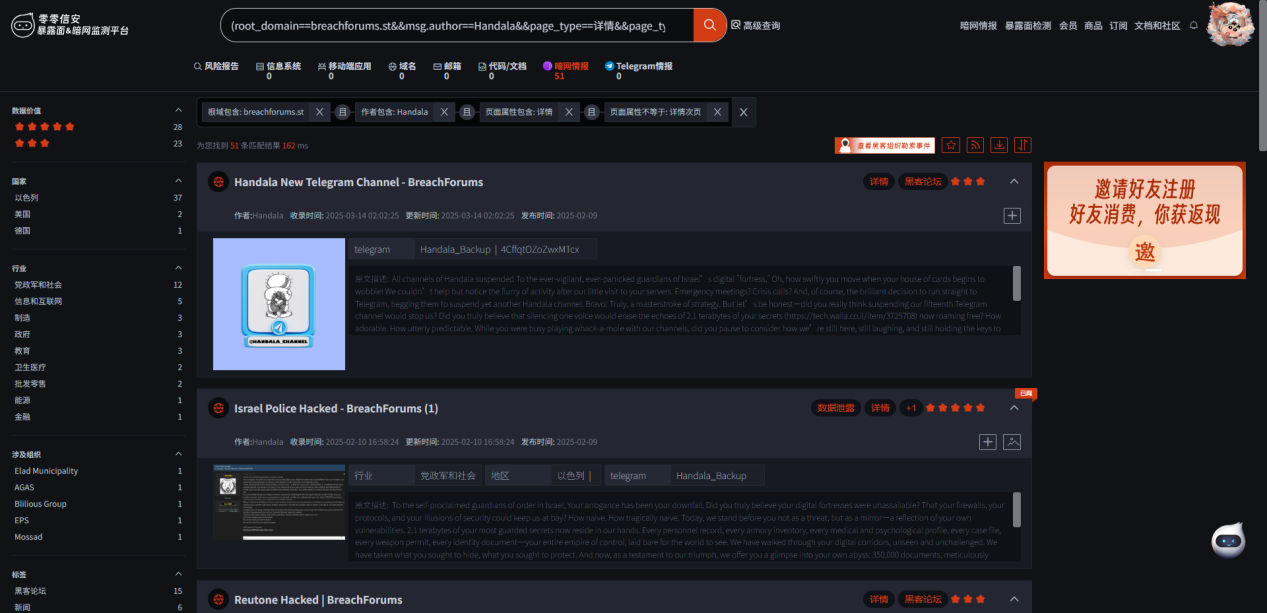Click round icon beside Israel Police Hacked title
This screenshot has width=1267, height=613.
coord(218,408)
